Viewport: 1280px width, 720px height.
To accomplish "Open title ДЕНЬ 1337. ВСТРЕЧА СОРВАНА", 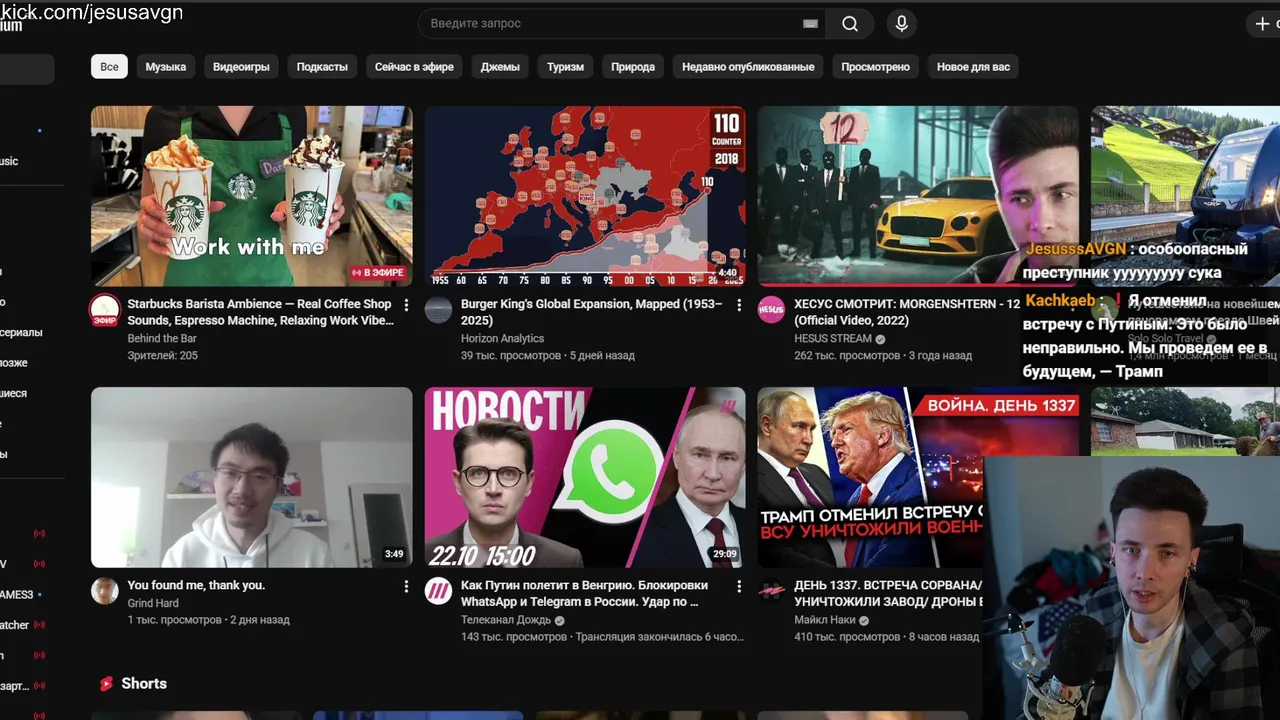I will pos(888,593).
